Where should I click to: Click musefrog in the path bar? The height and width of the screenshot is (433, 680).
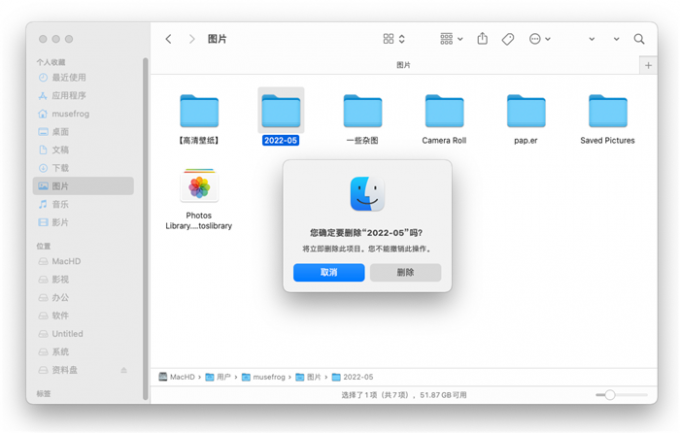pos(264,377)
